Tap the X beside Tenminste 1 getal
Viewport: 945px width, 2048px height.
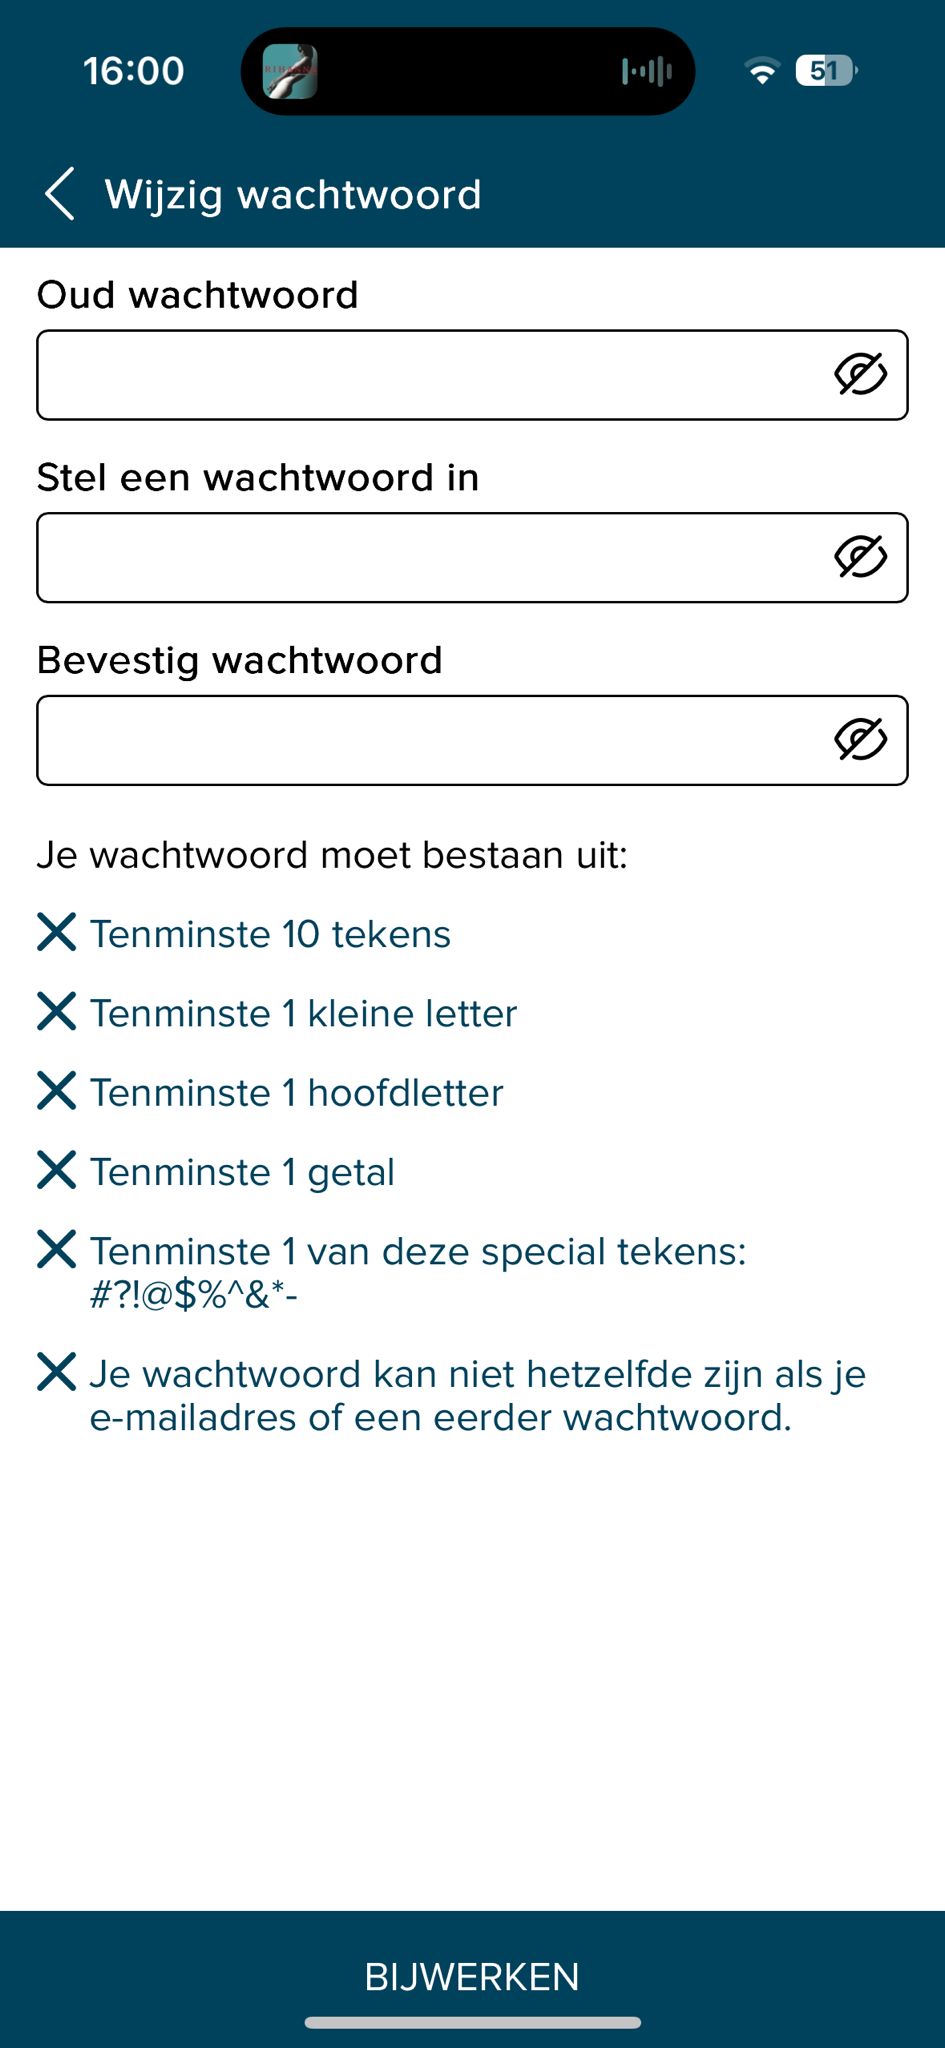57,1170
